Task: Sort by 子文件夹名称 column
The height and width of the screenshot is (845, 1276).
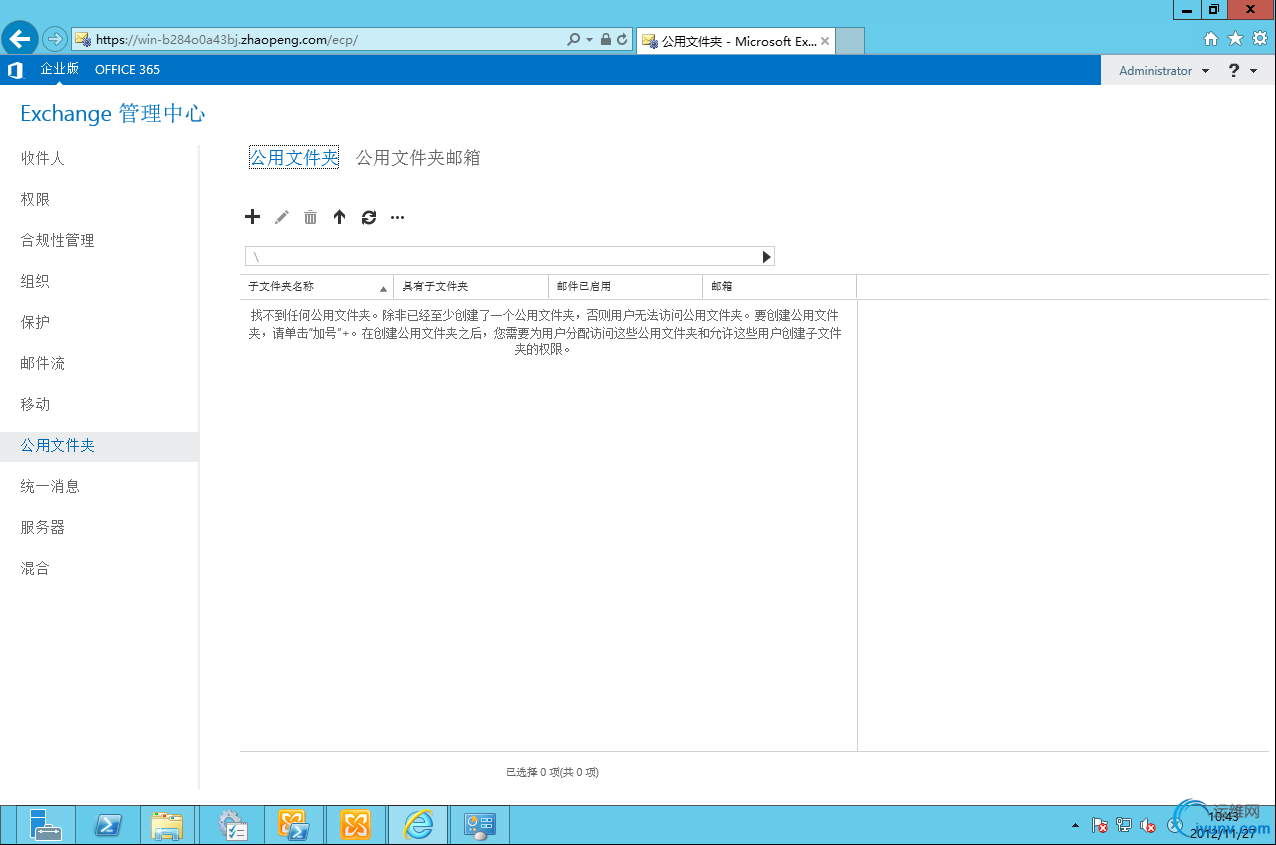Action: tap(317, 287)
